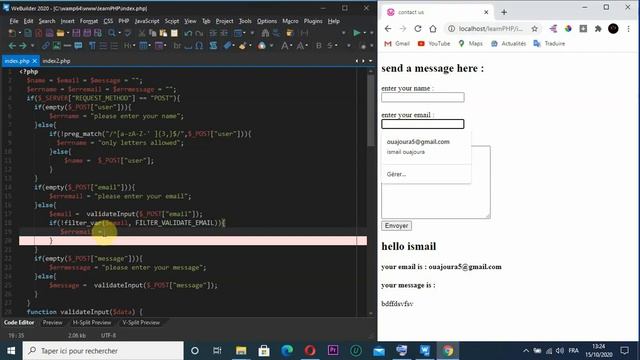The width and height of the screenshot is (640, 360).
Task: Click the undo arrow icon in the toolbar
Action: point(188,33)
